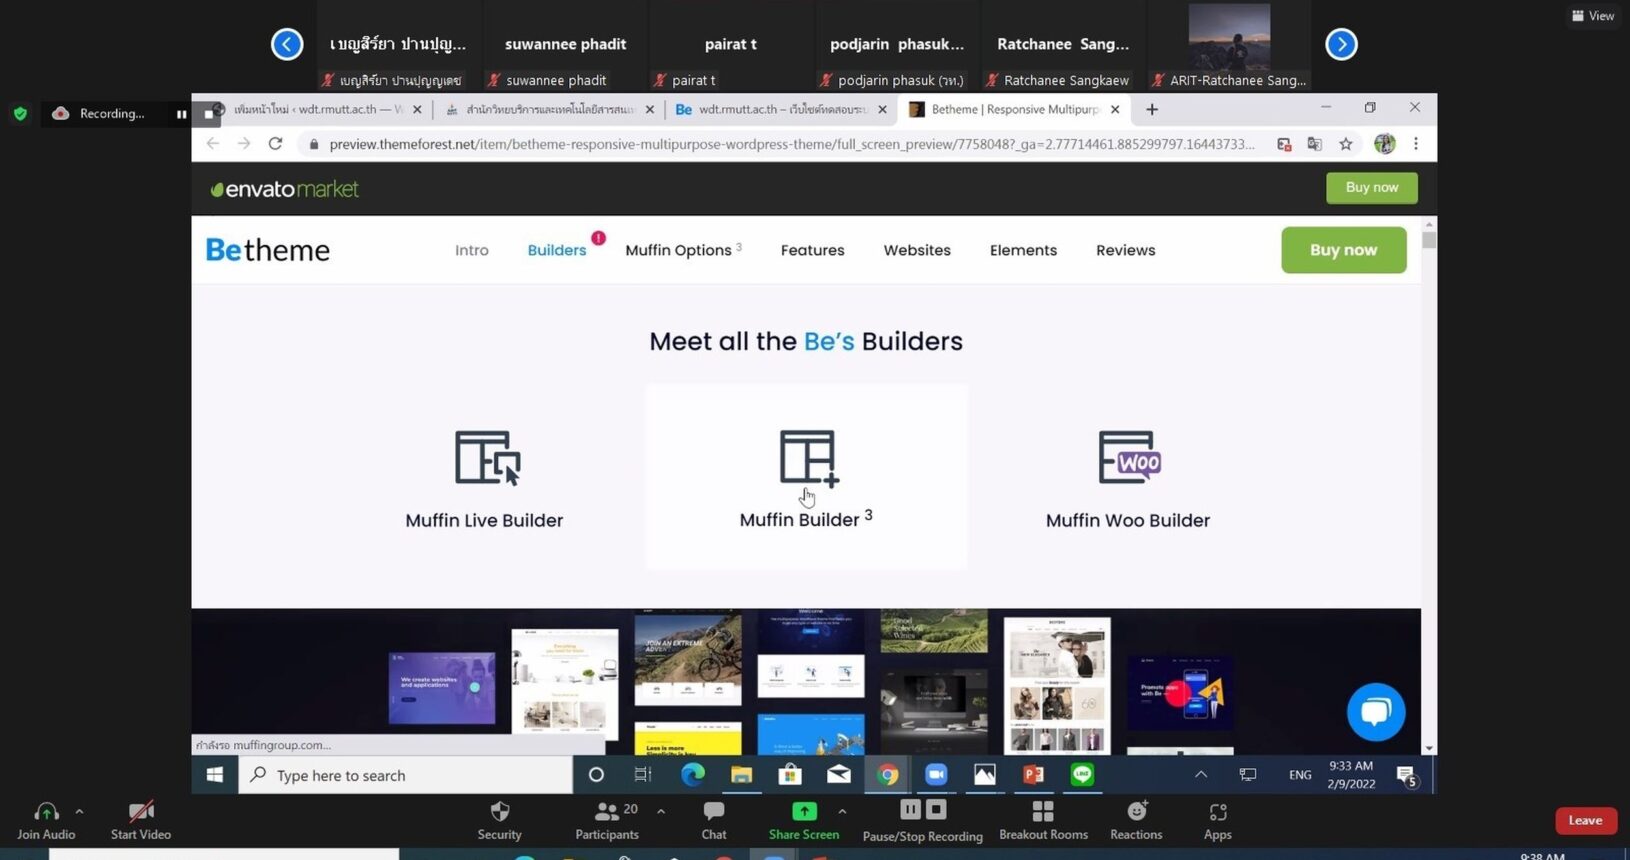The height and width of the screenshot is (860, 1630).
Task: Open the Elements menu item
Action: pyautogui.click(x=1023, y=250)
